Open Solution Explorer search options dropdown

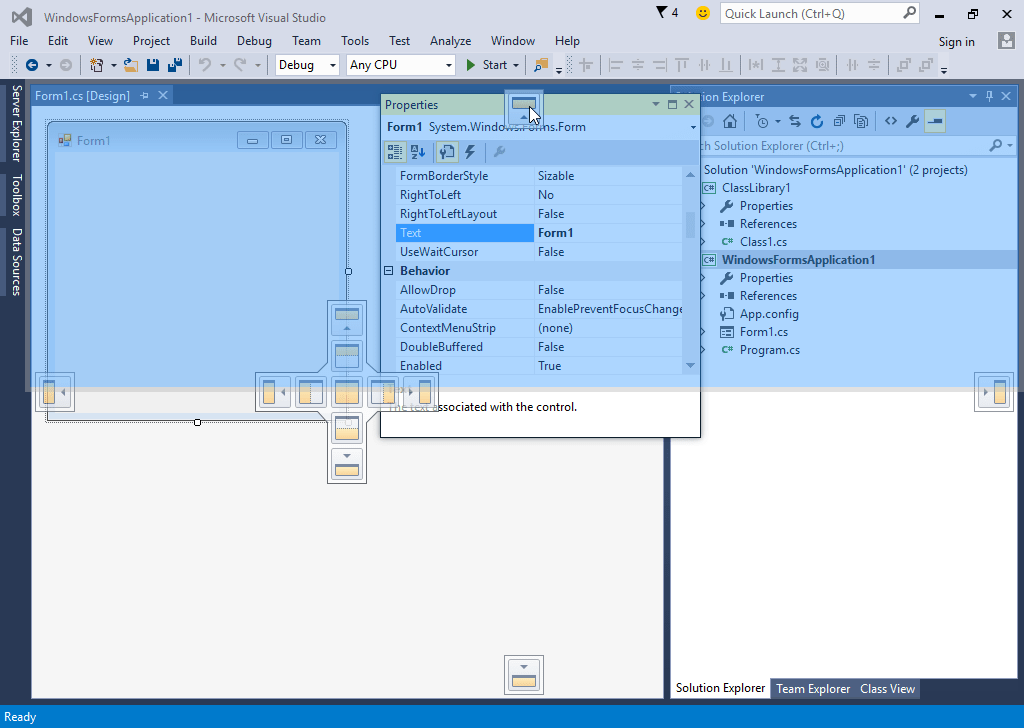coord(1010,146)
